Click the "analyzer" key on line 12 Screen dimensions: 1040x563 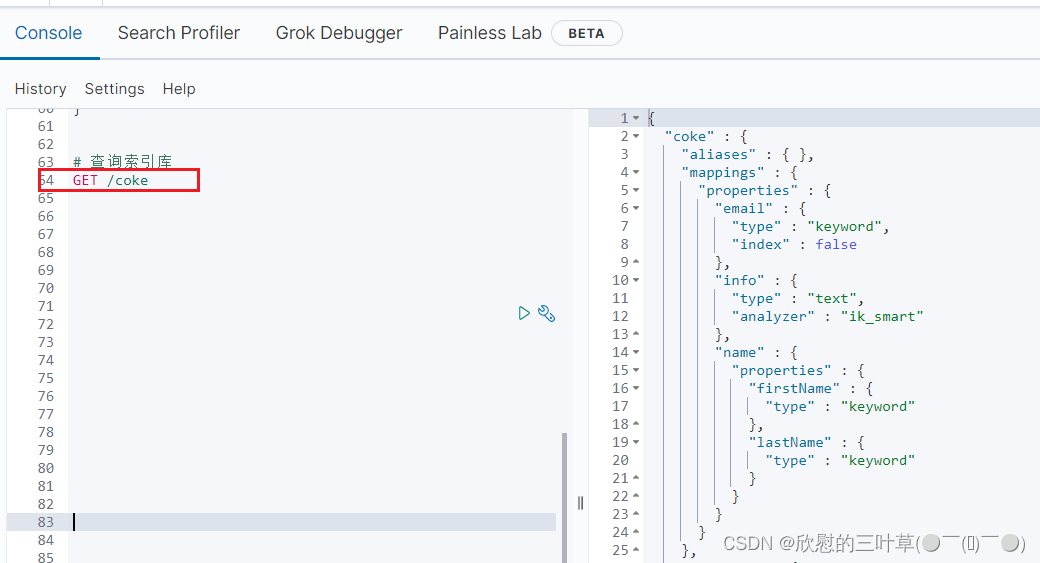(773, 316)
